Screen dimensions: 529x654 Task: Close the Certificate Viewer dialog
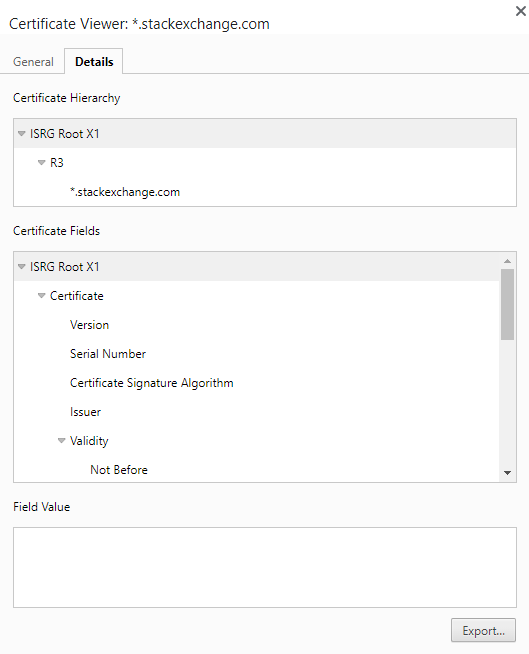[x=521, y=11]
